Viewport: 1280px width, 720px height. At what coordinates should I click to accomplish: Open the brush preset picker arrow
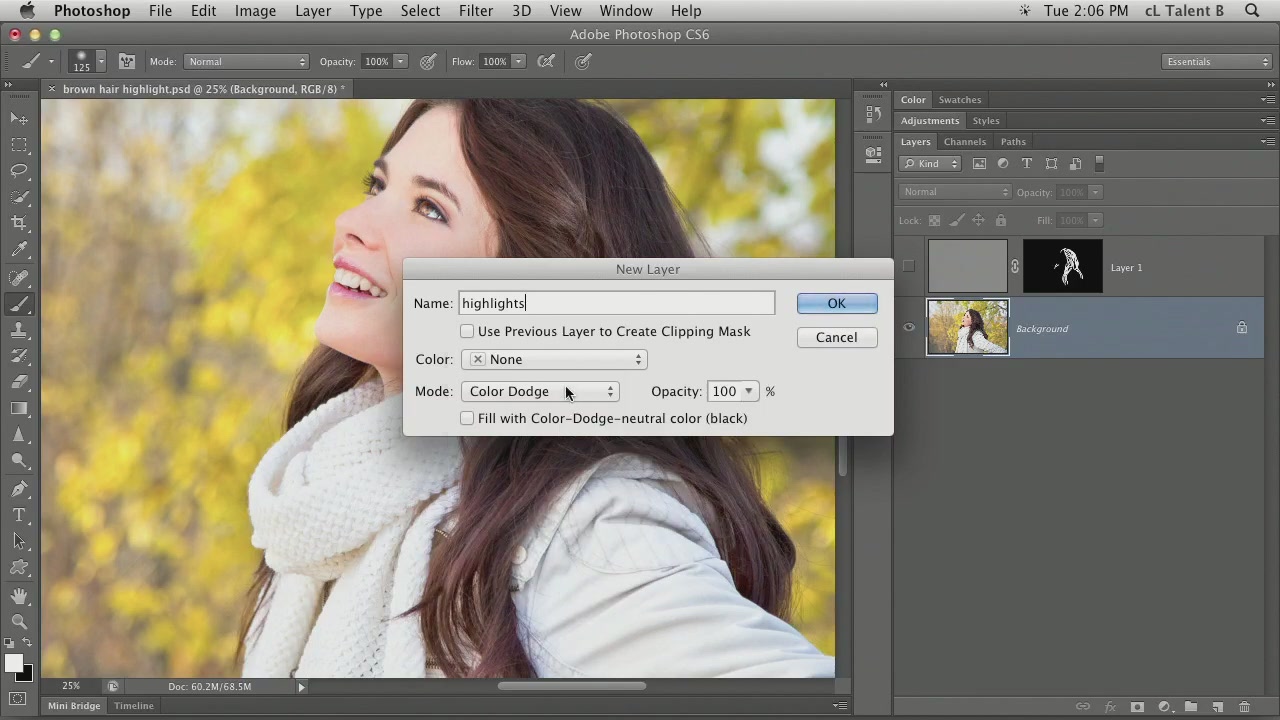pyautogui.click(x=100, y=62)
